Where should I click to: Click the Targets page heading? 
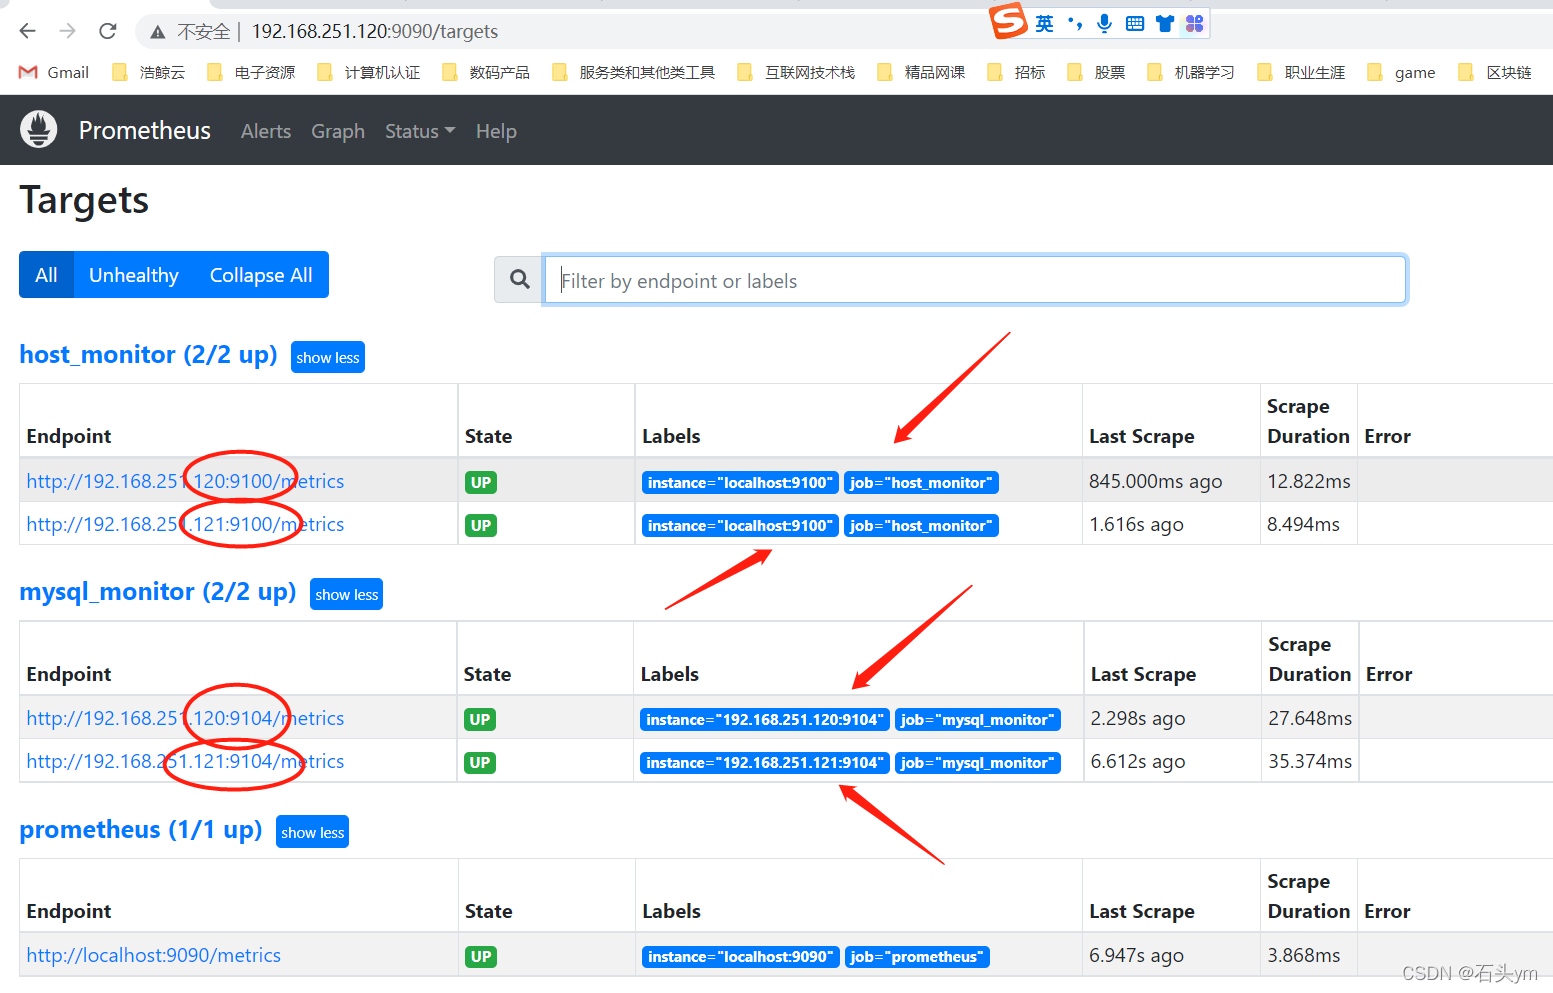tap(84, 200)
